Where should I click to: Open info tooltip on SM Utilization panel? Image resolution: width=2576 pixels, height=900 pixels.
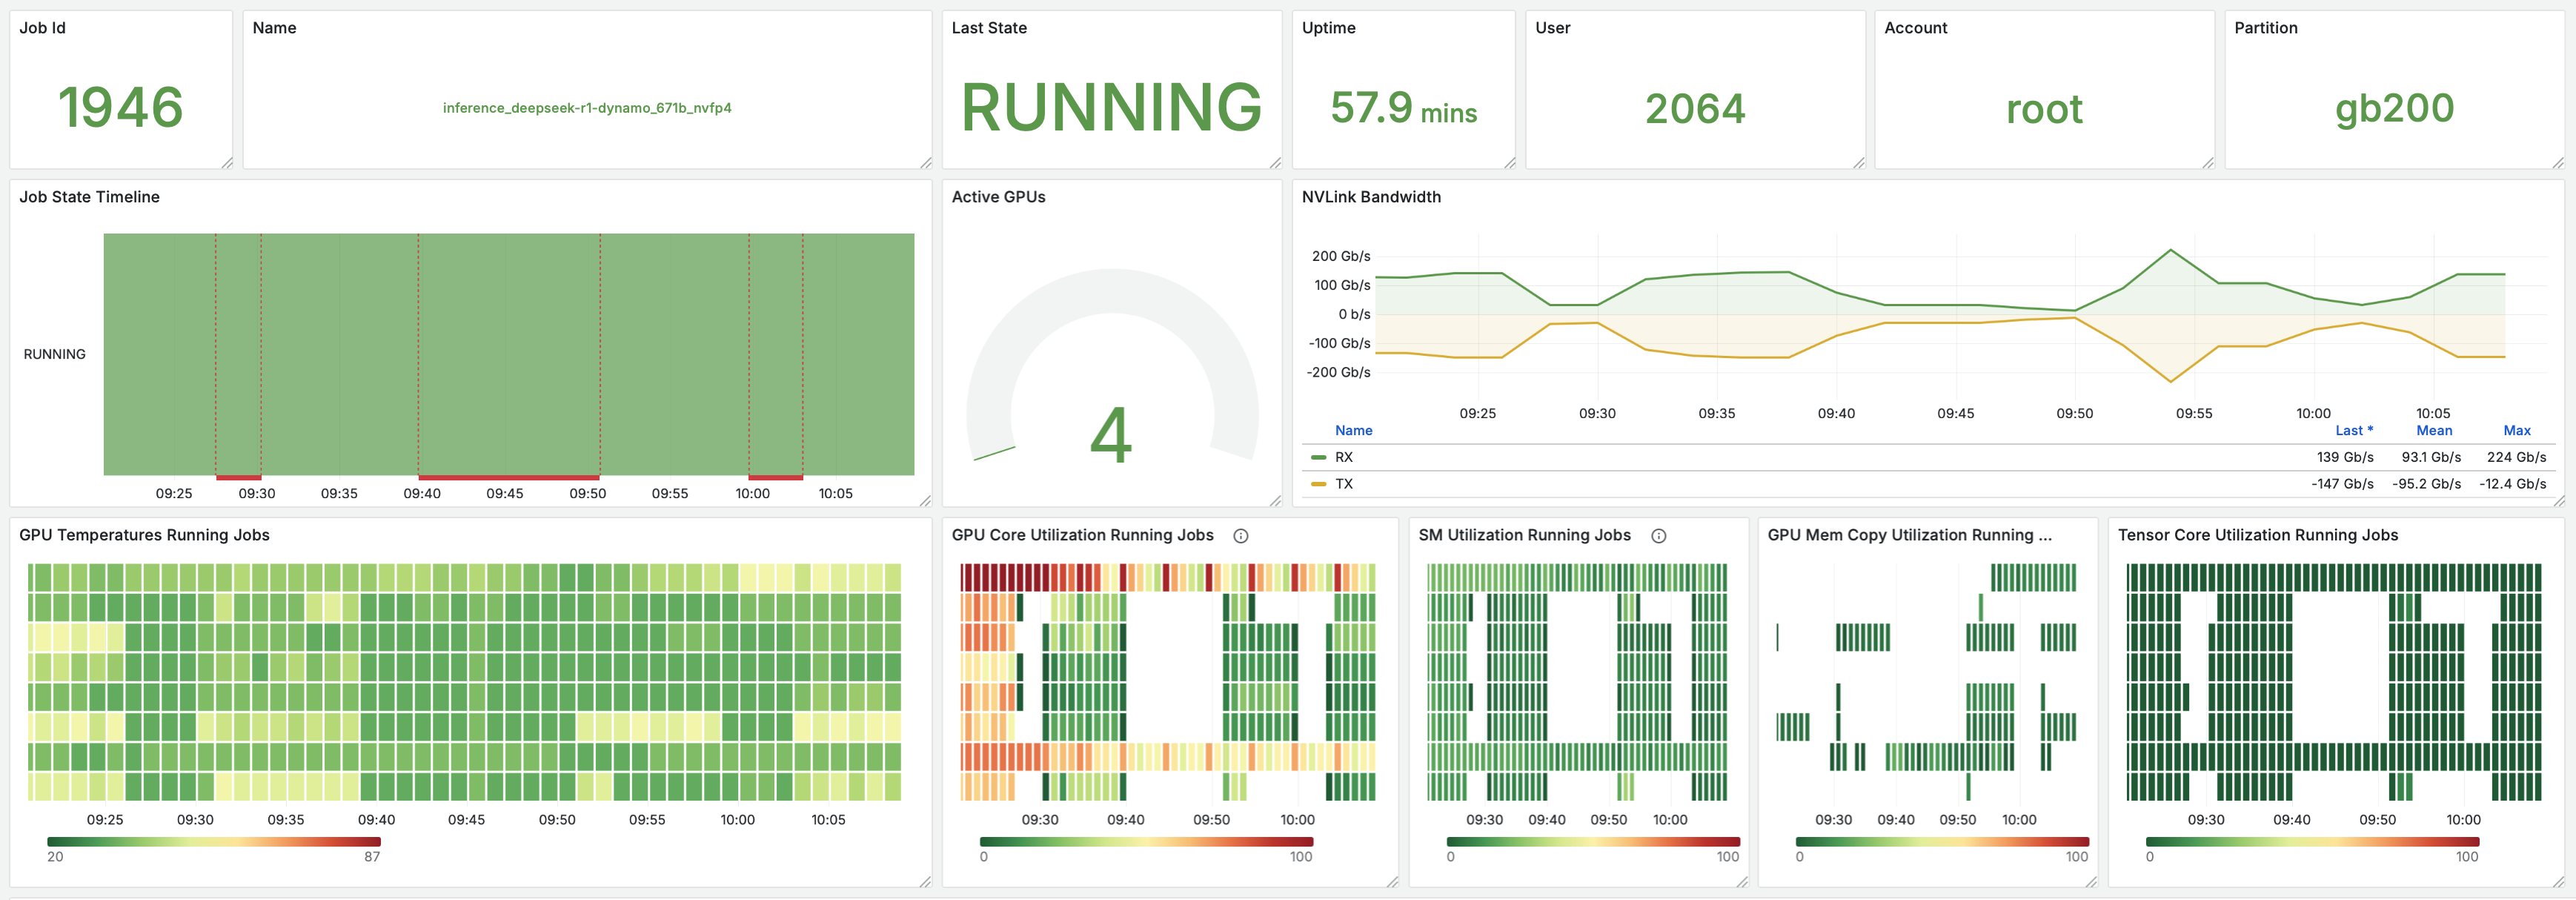(1660, 536)
